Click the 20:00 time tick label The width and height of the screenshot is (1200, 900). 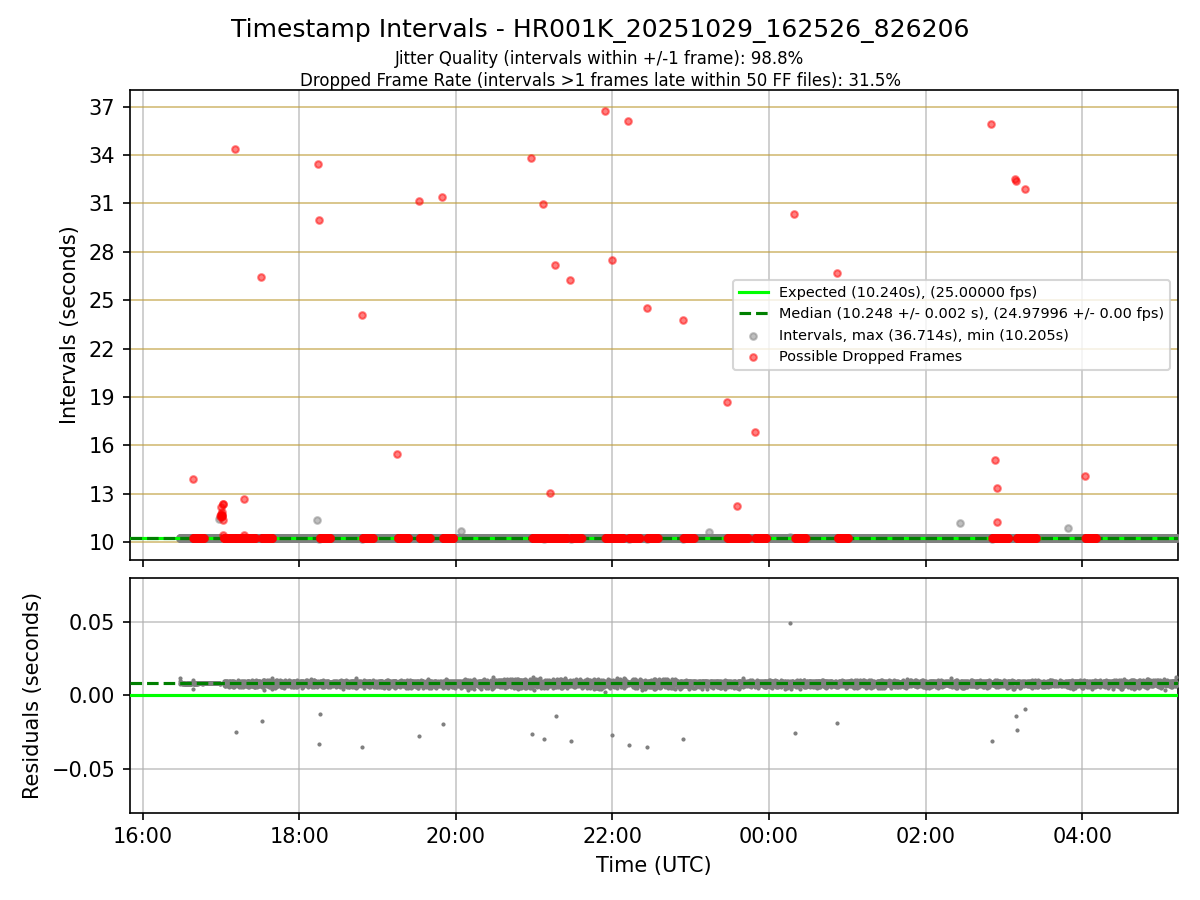[x=456, y=835]
